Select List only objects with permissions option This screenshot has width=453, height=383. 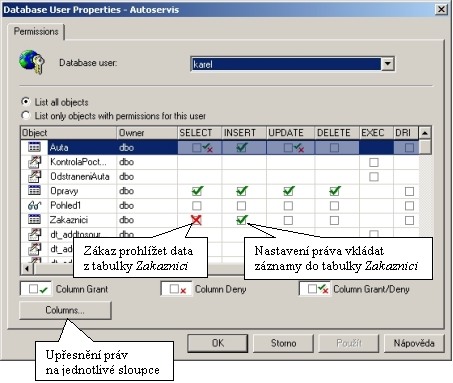[x=25, y=115]
